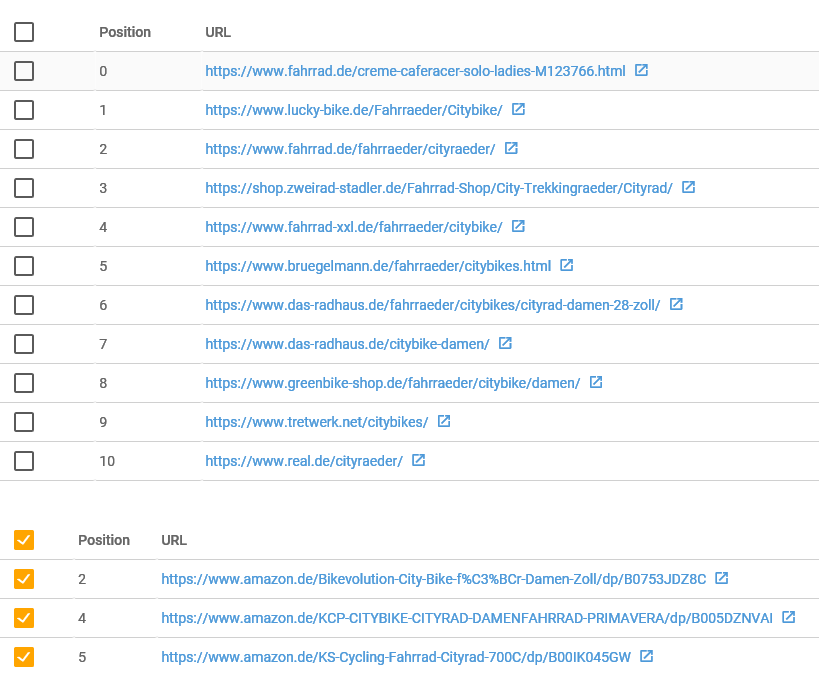Open the shop.zweirad-stadler.de Cityrad link
819x674 pixels.
click(439, 188)
